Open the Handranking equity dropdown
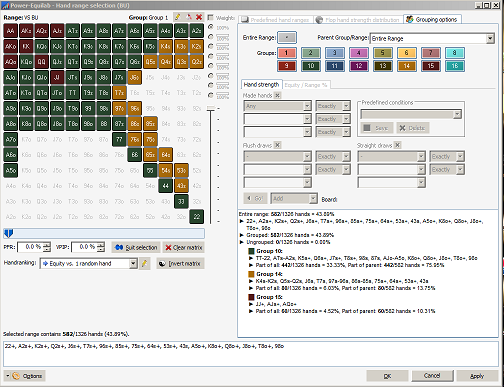This screenshot has height=387, width=504. point(133,264)
